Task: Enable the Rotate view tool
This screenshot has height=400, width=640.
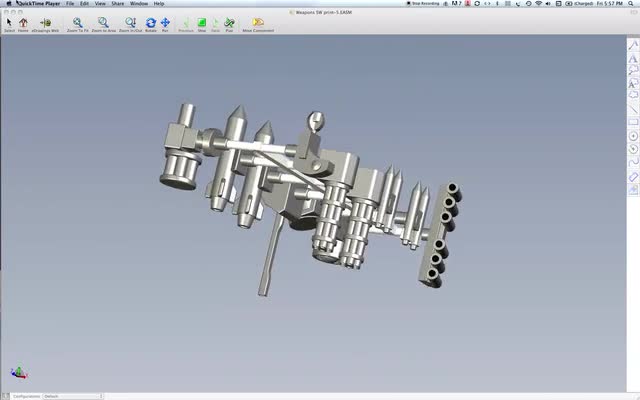Action: (151, 22)
